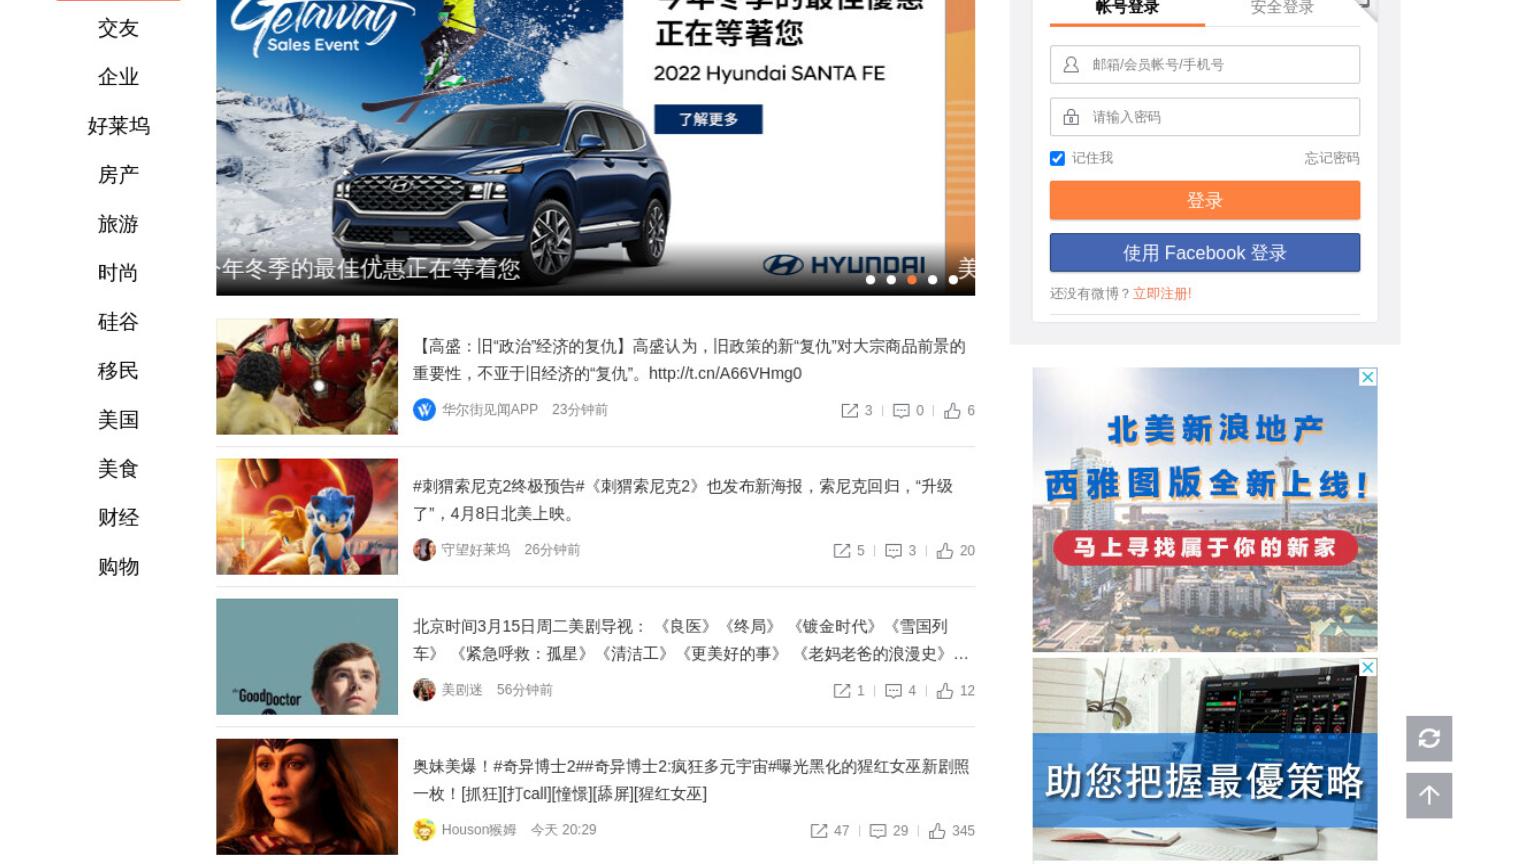Click the back-to-top arrow button
Screen dimensions: 1536x864
pos(1429,795)
